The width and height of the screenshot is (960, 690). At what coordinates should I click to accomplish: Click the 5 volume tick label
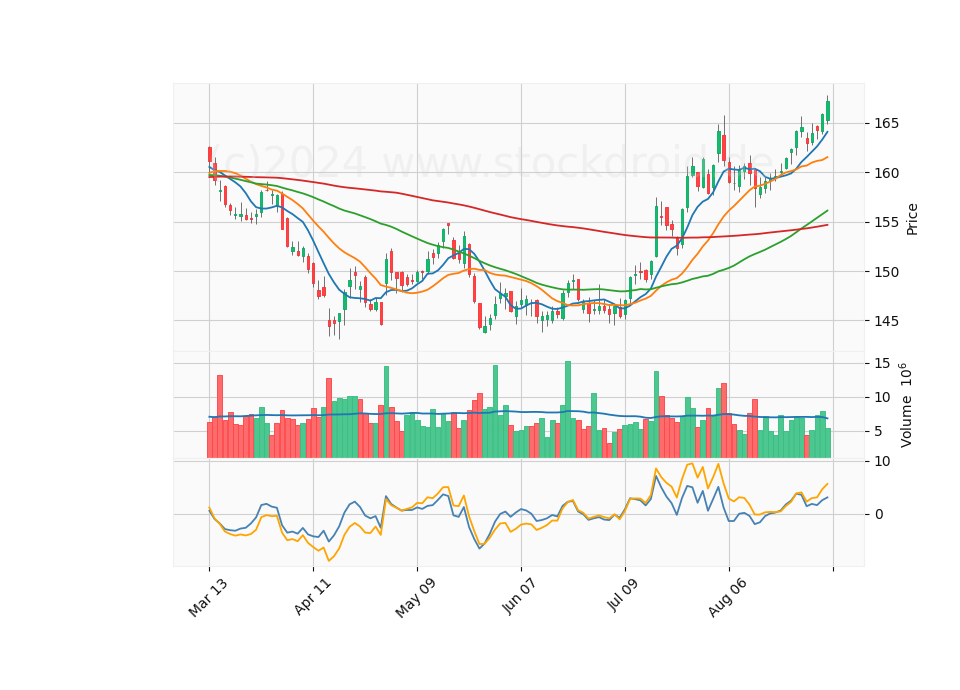879,432
